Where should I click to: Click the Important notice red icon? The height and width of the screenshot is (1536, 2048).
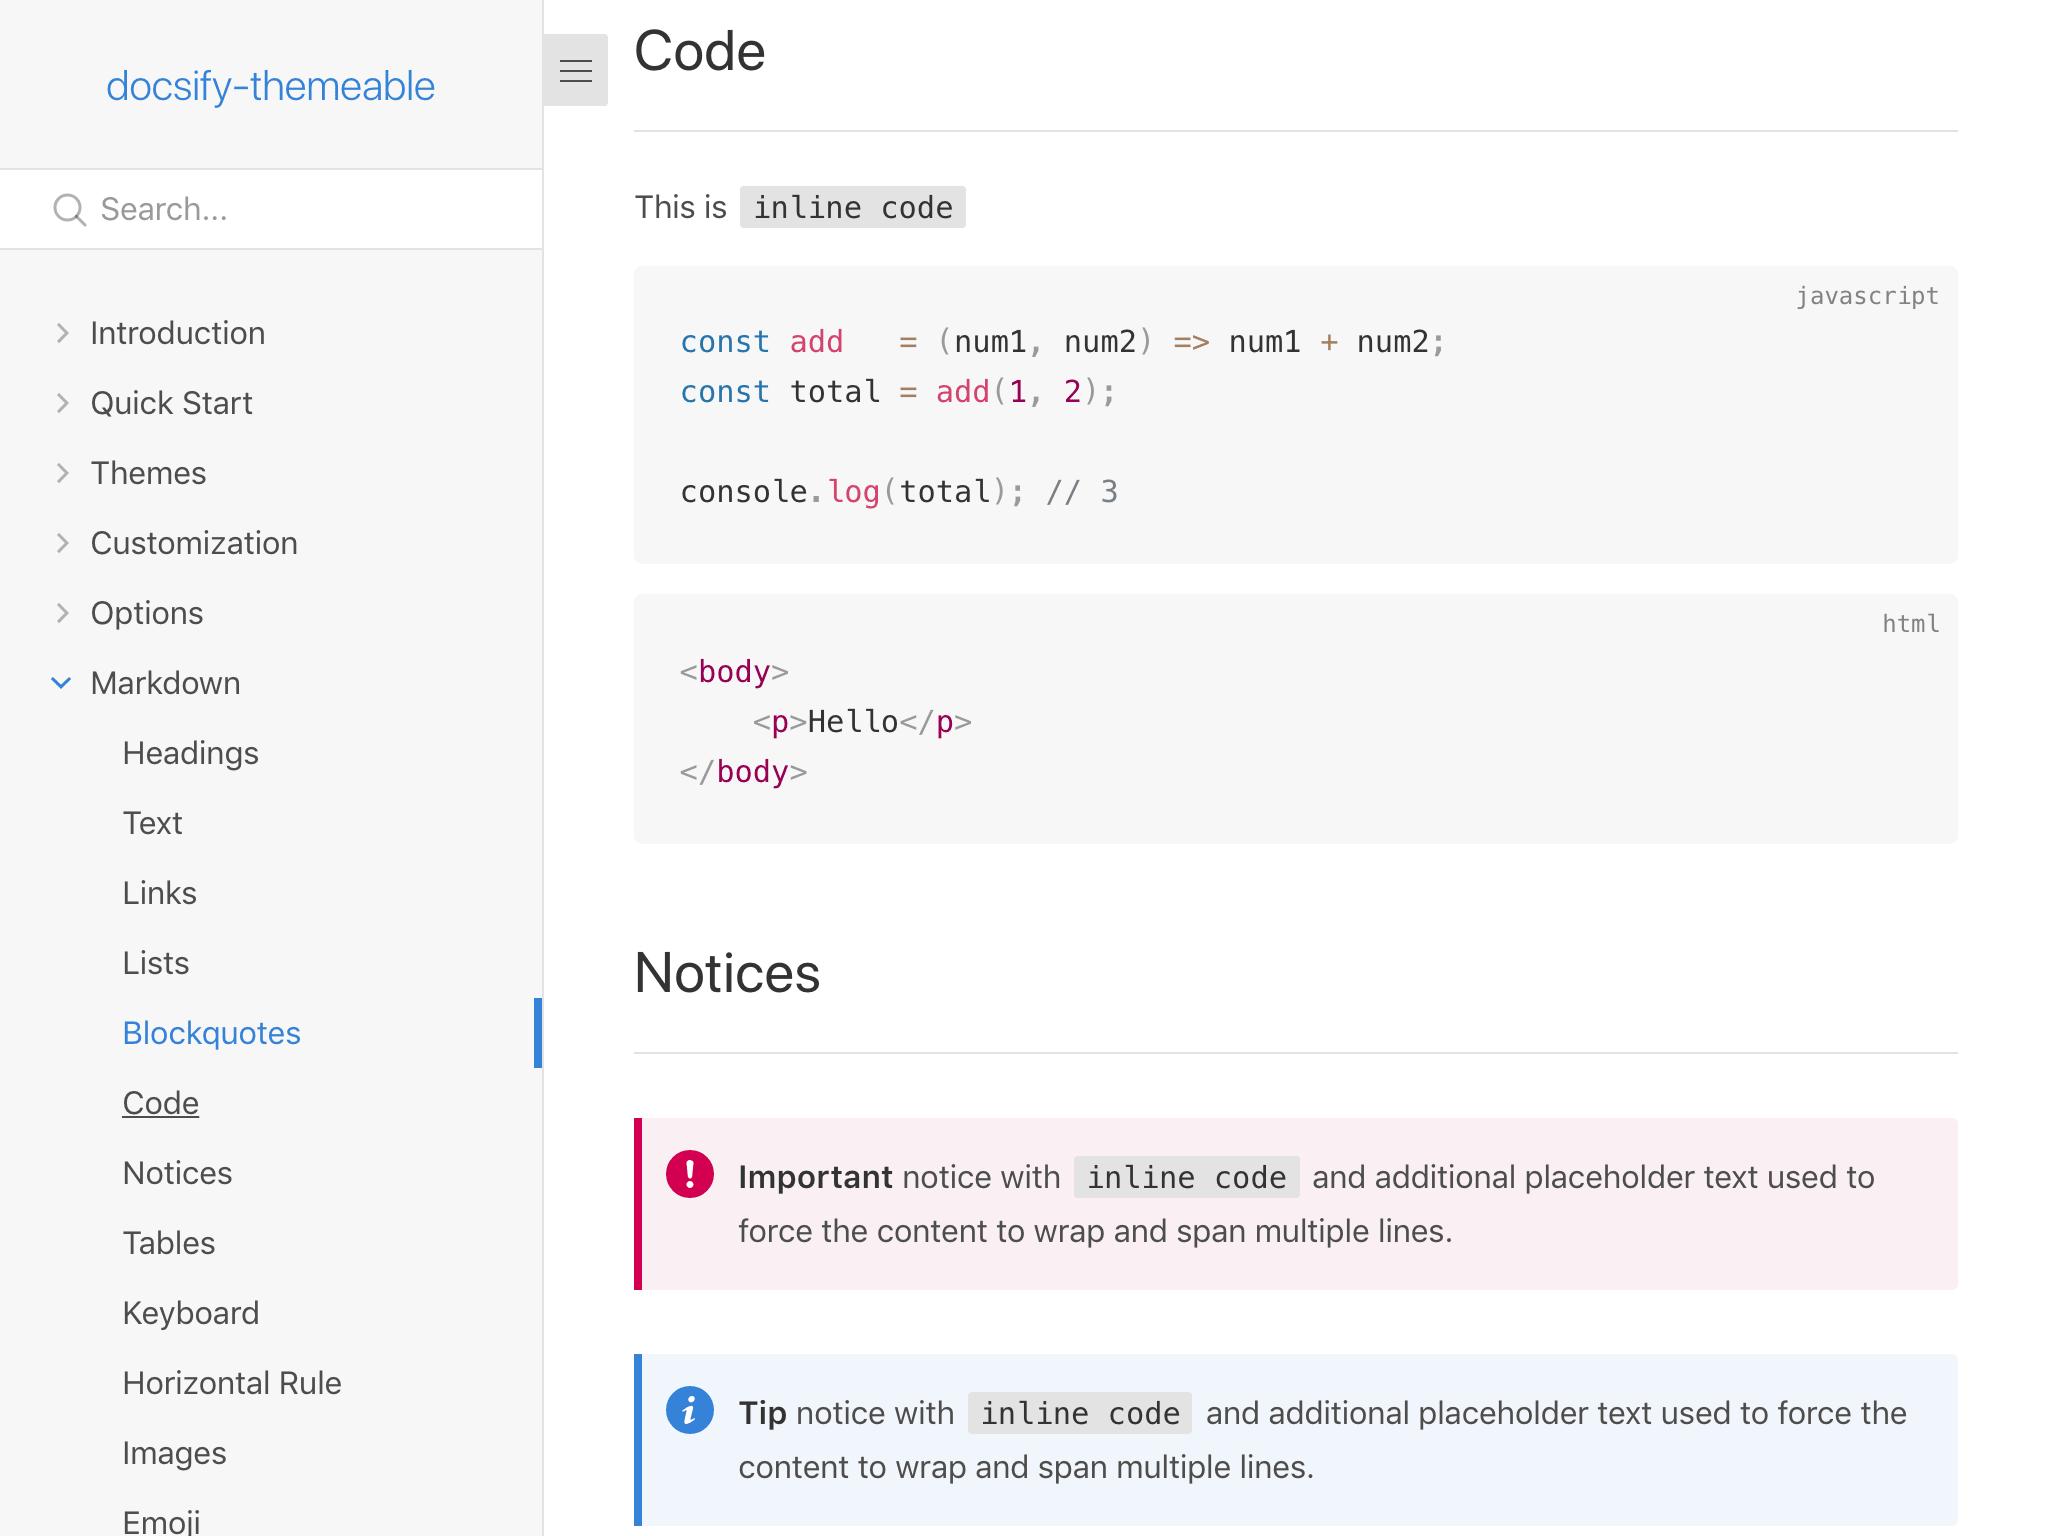coord(689,1175)
